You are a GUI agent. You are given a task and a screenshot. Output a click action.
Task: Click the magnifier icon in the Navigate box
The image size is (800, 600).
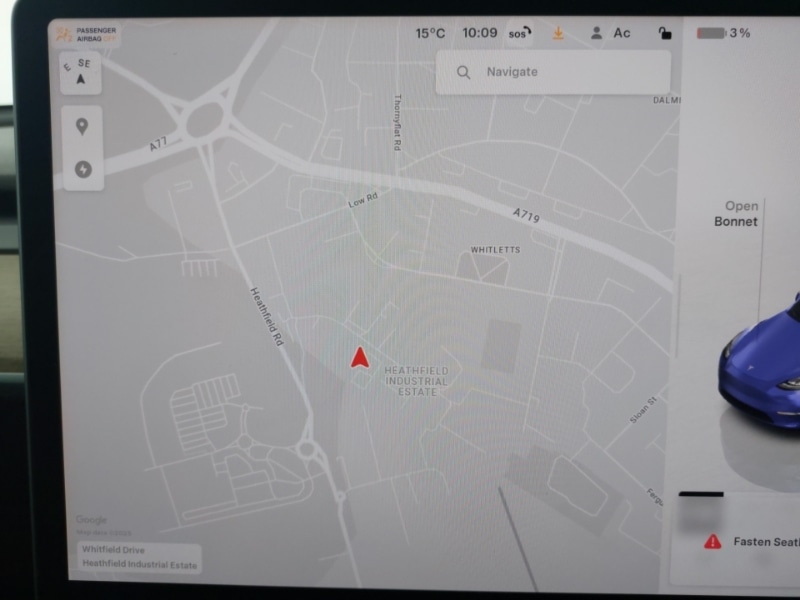463,72
